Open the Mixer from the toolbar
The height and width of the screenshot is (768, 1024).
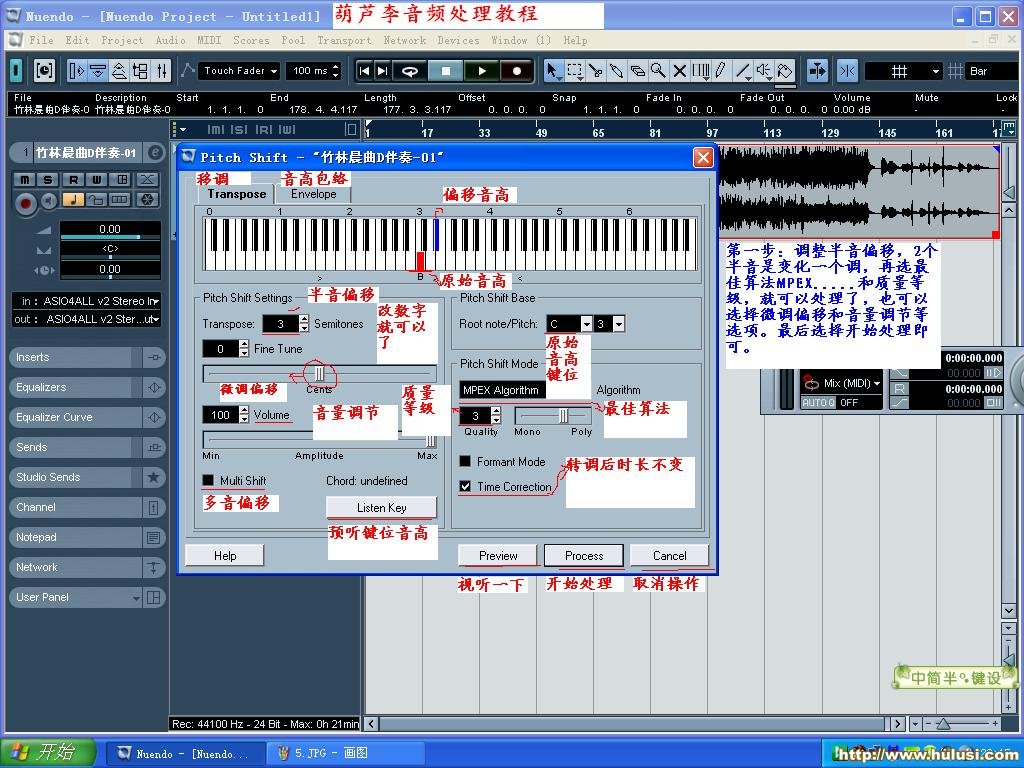[161, 71]
